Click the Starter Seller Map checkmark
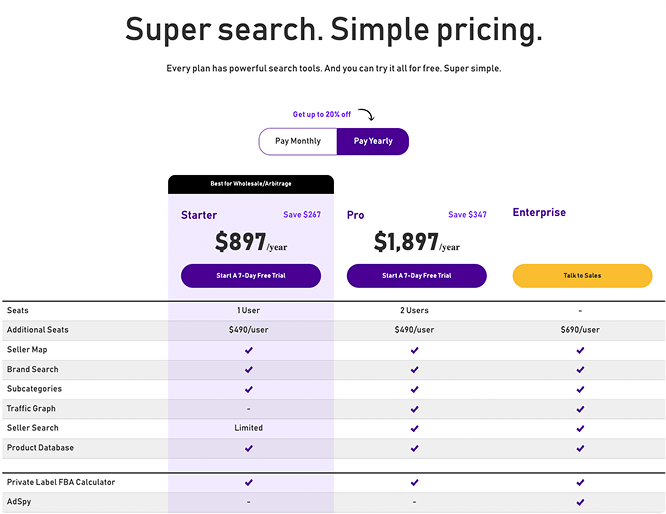This screenshot has width=666, height=514. 249,350
